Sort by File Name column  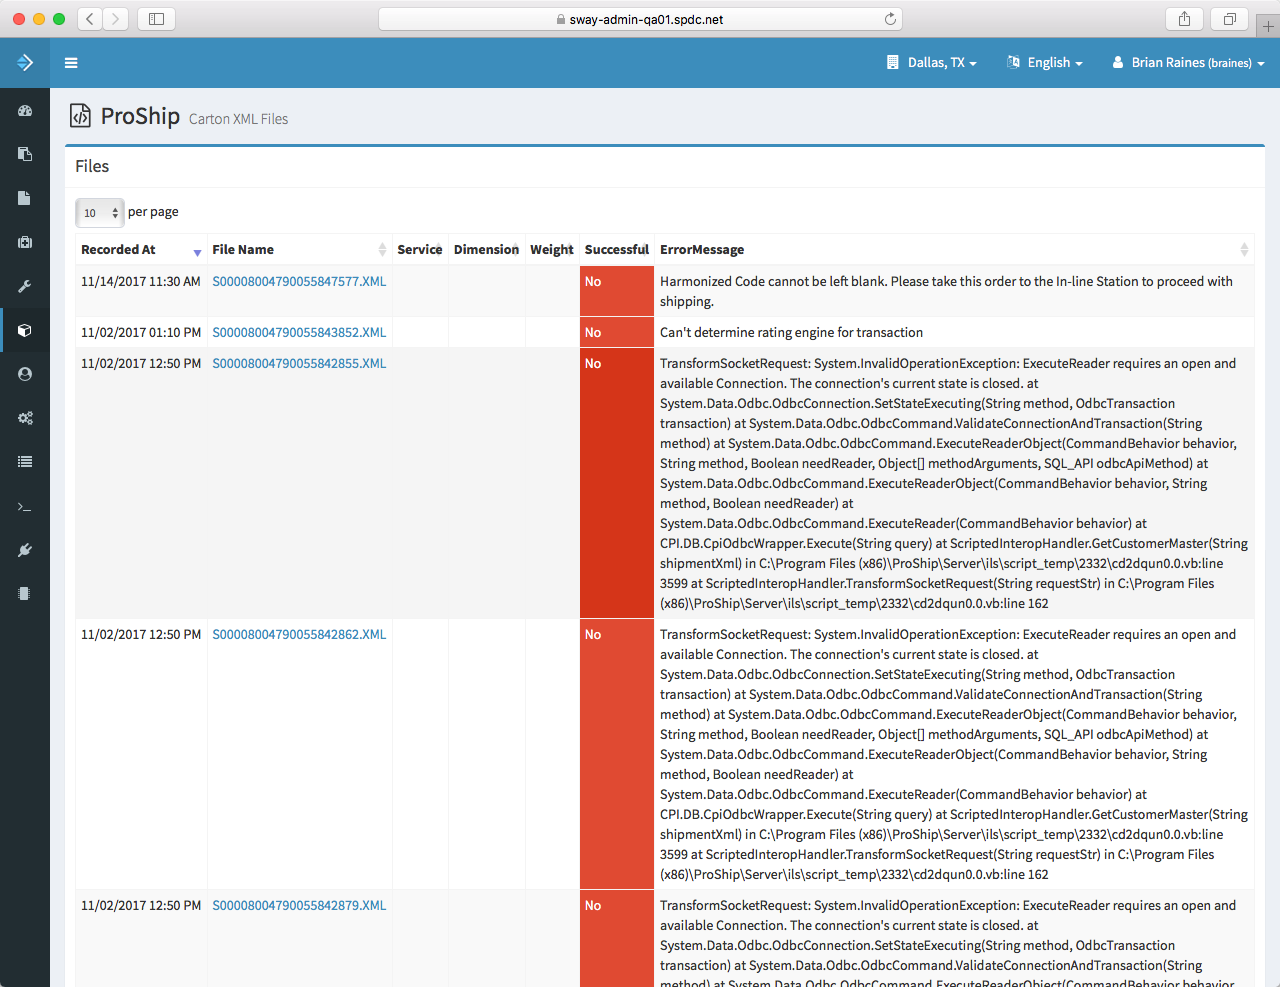point(299,250)
